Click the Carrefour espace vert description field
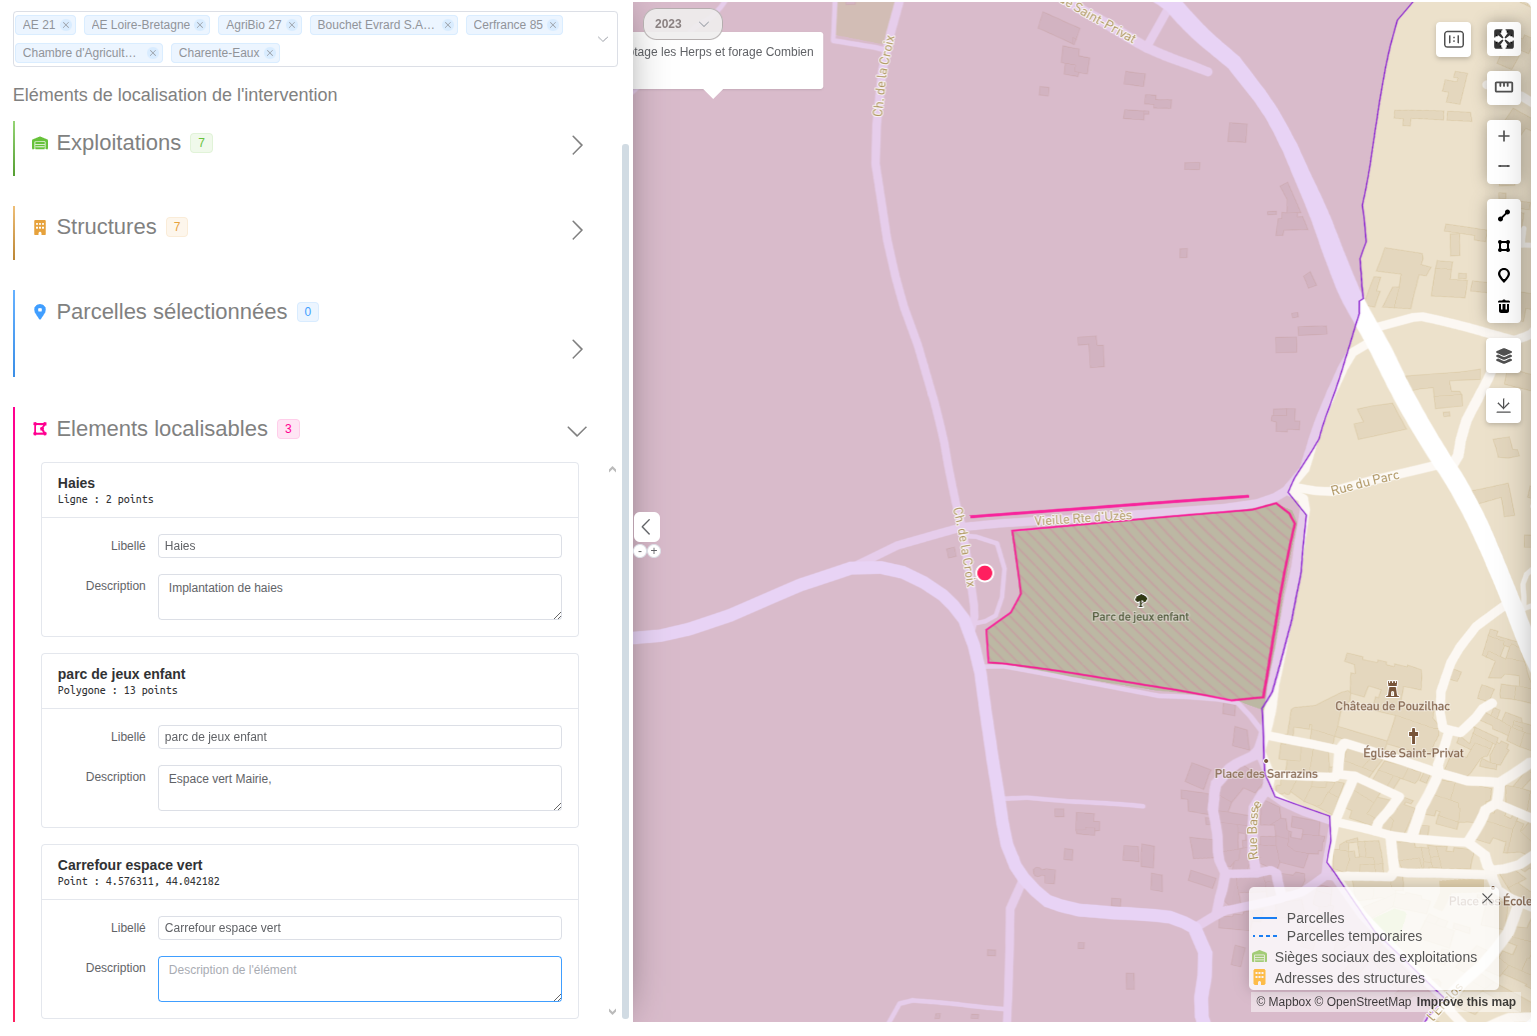The height and width of the screenshot is (1036, 1537). coord(359,978)
